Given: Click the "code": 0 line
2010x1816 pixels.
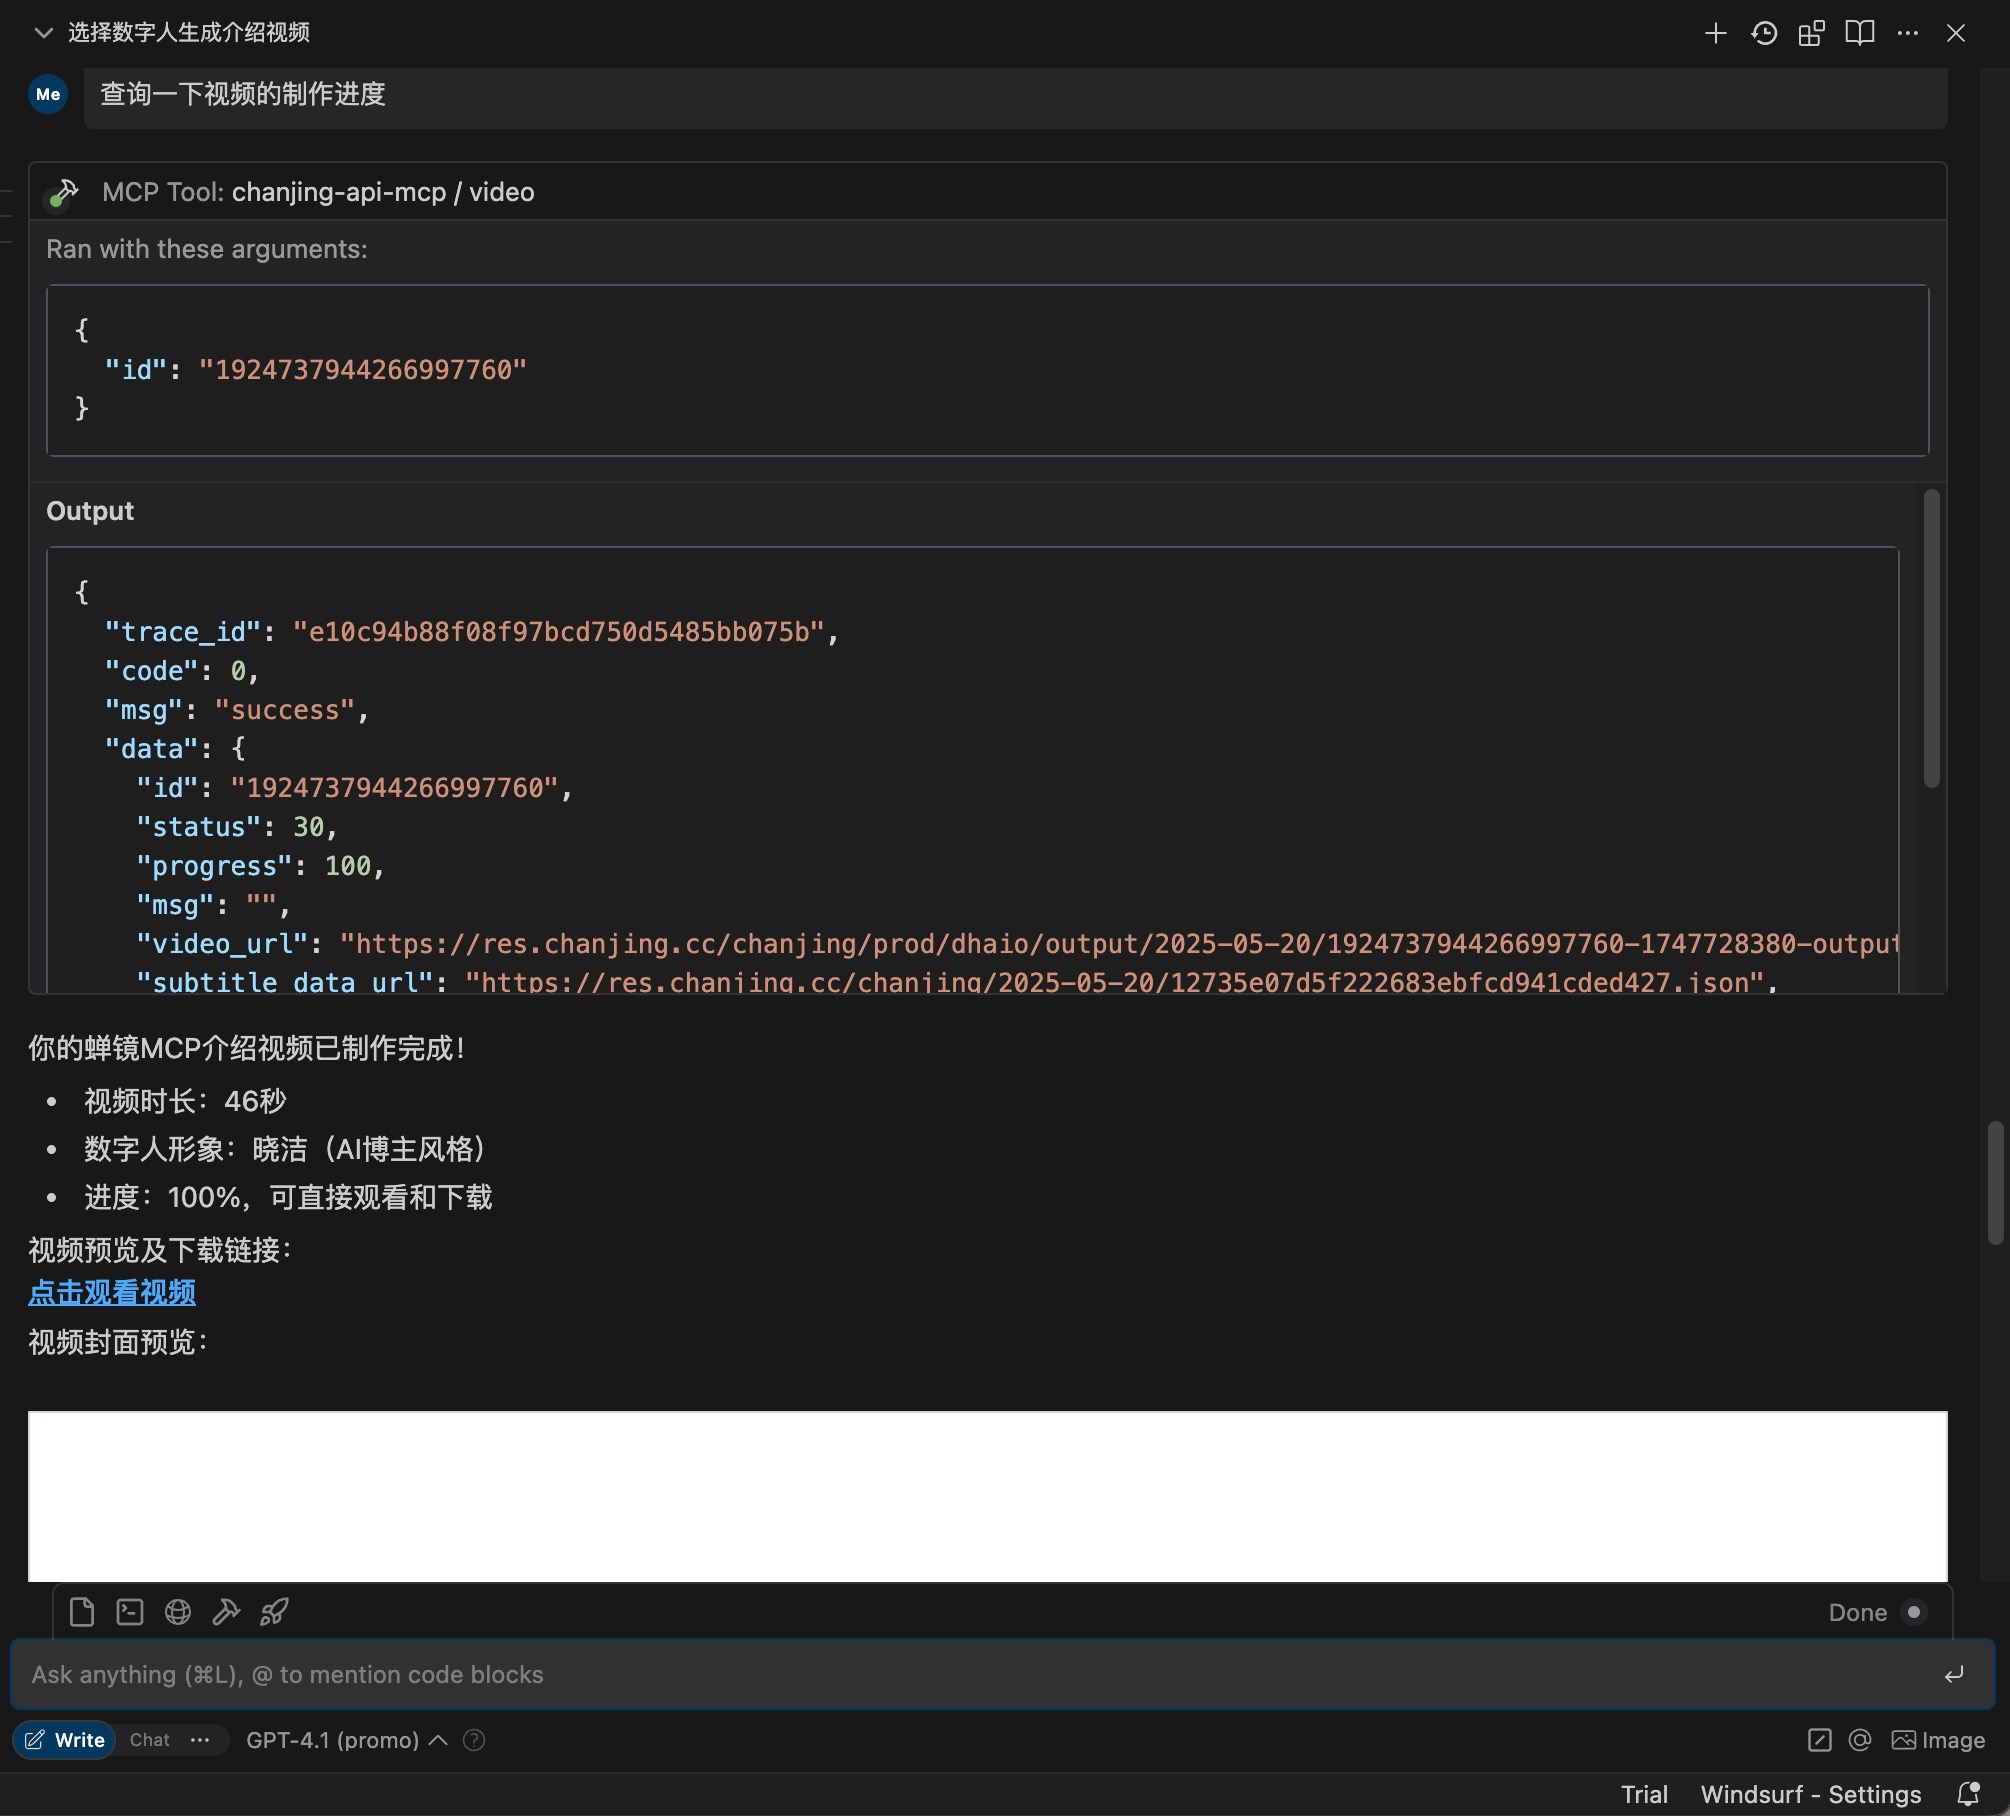Looking at the screenshot, I should tap(182, 671).
